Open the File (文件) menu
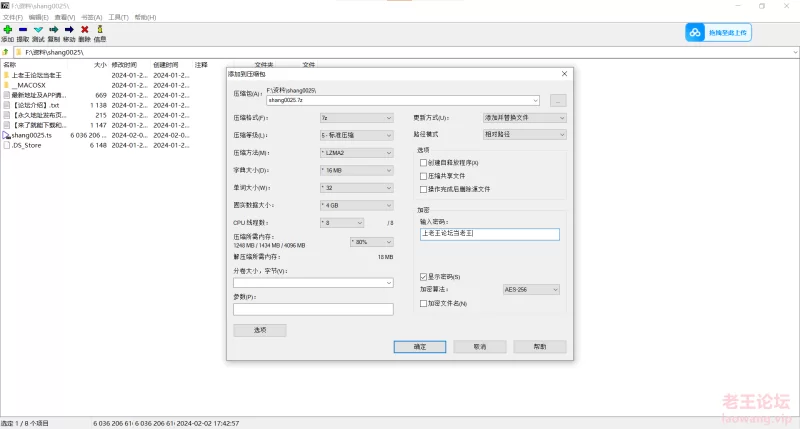800x429 pixels. pyautogui.click(x=12, y=17)
